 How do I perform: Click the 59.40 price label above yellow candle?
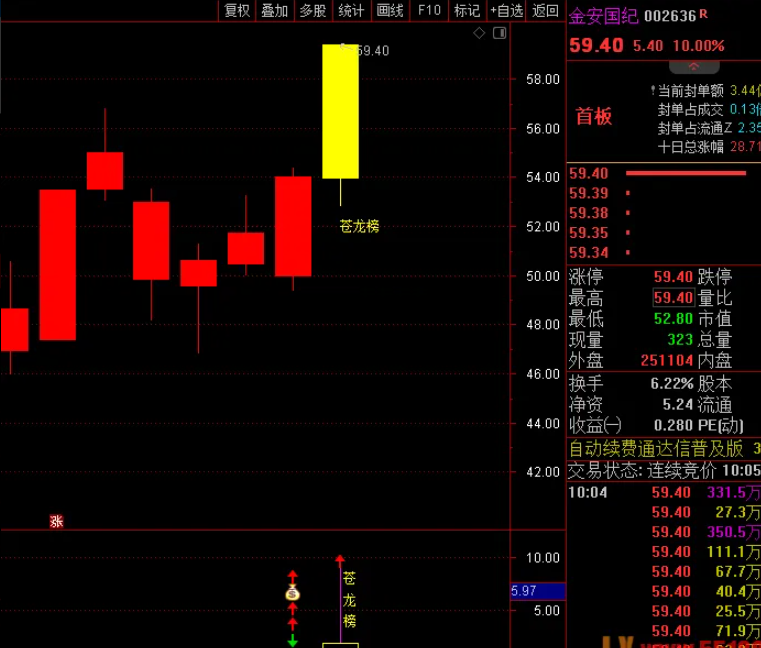(373, 50)
